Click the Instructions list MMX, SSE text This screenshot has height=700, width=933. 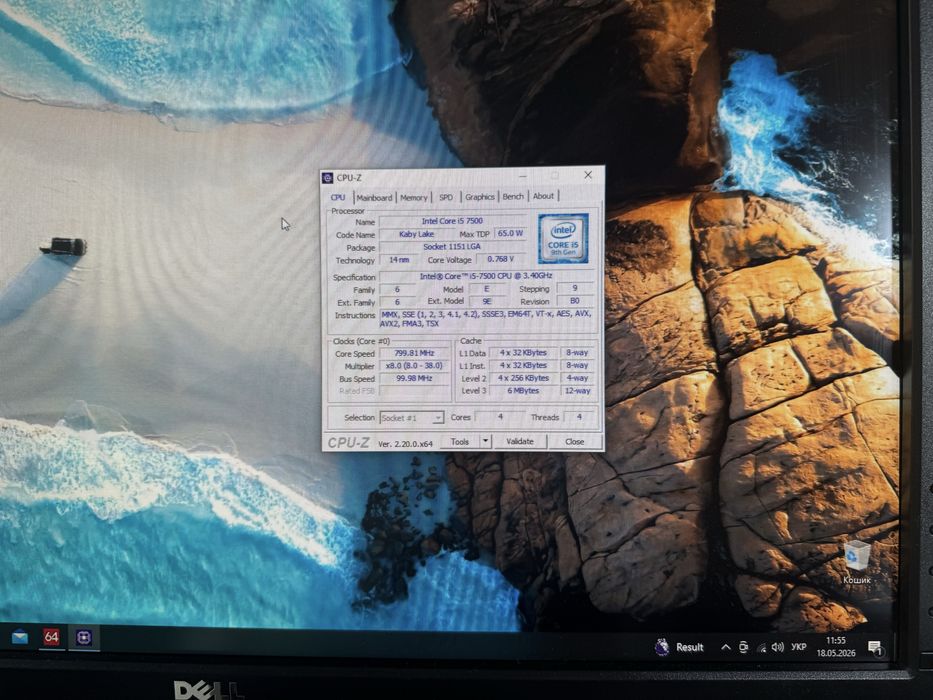click(x=486, y=318)
